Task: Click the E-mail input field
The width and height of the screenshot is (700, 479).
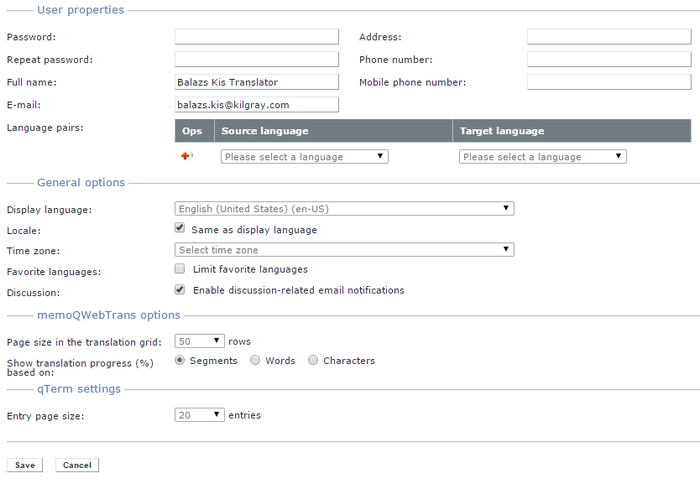Action: tap(257, 104)
